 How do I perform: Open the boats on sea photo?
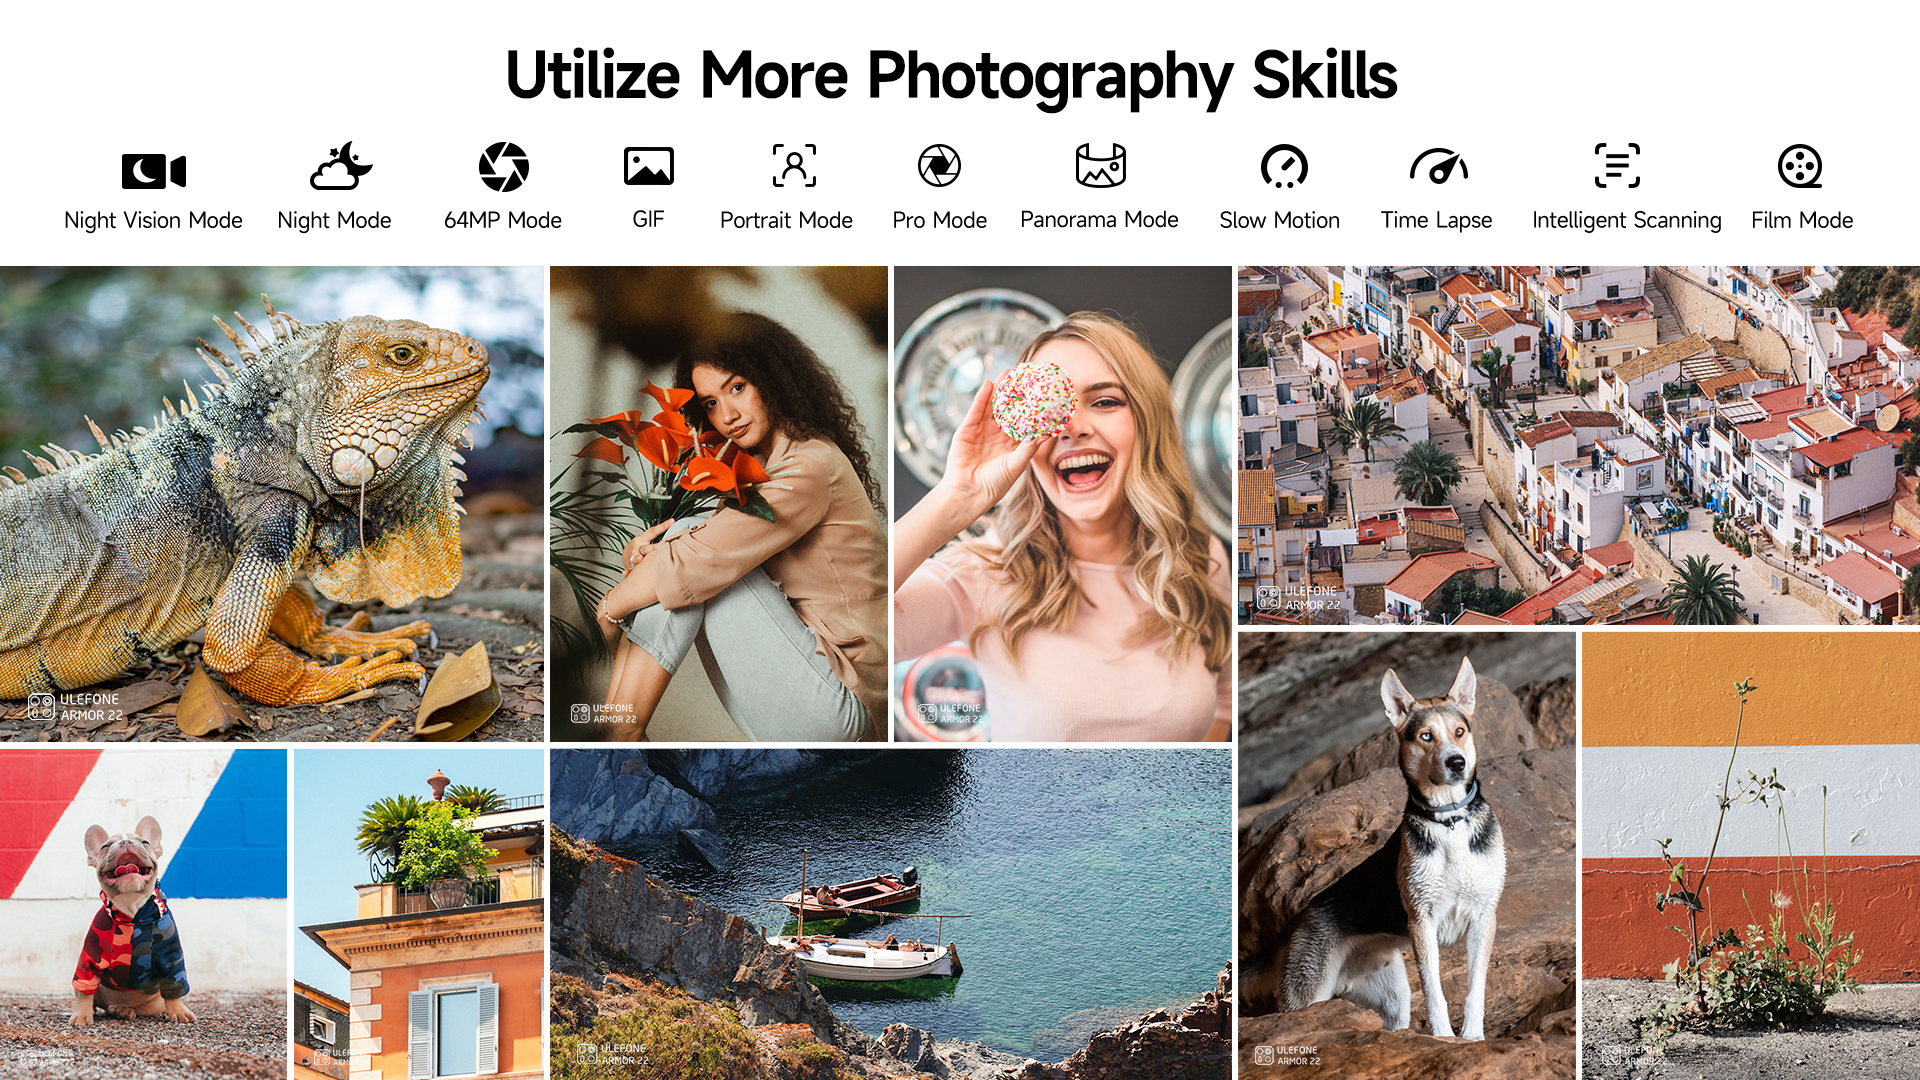(890, 913)
